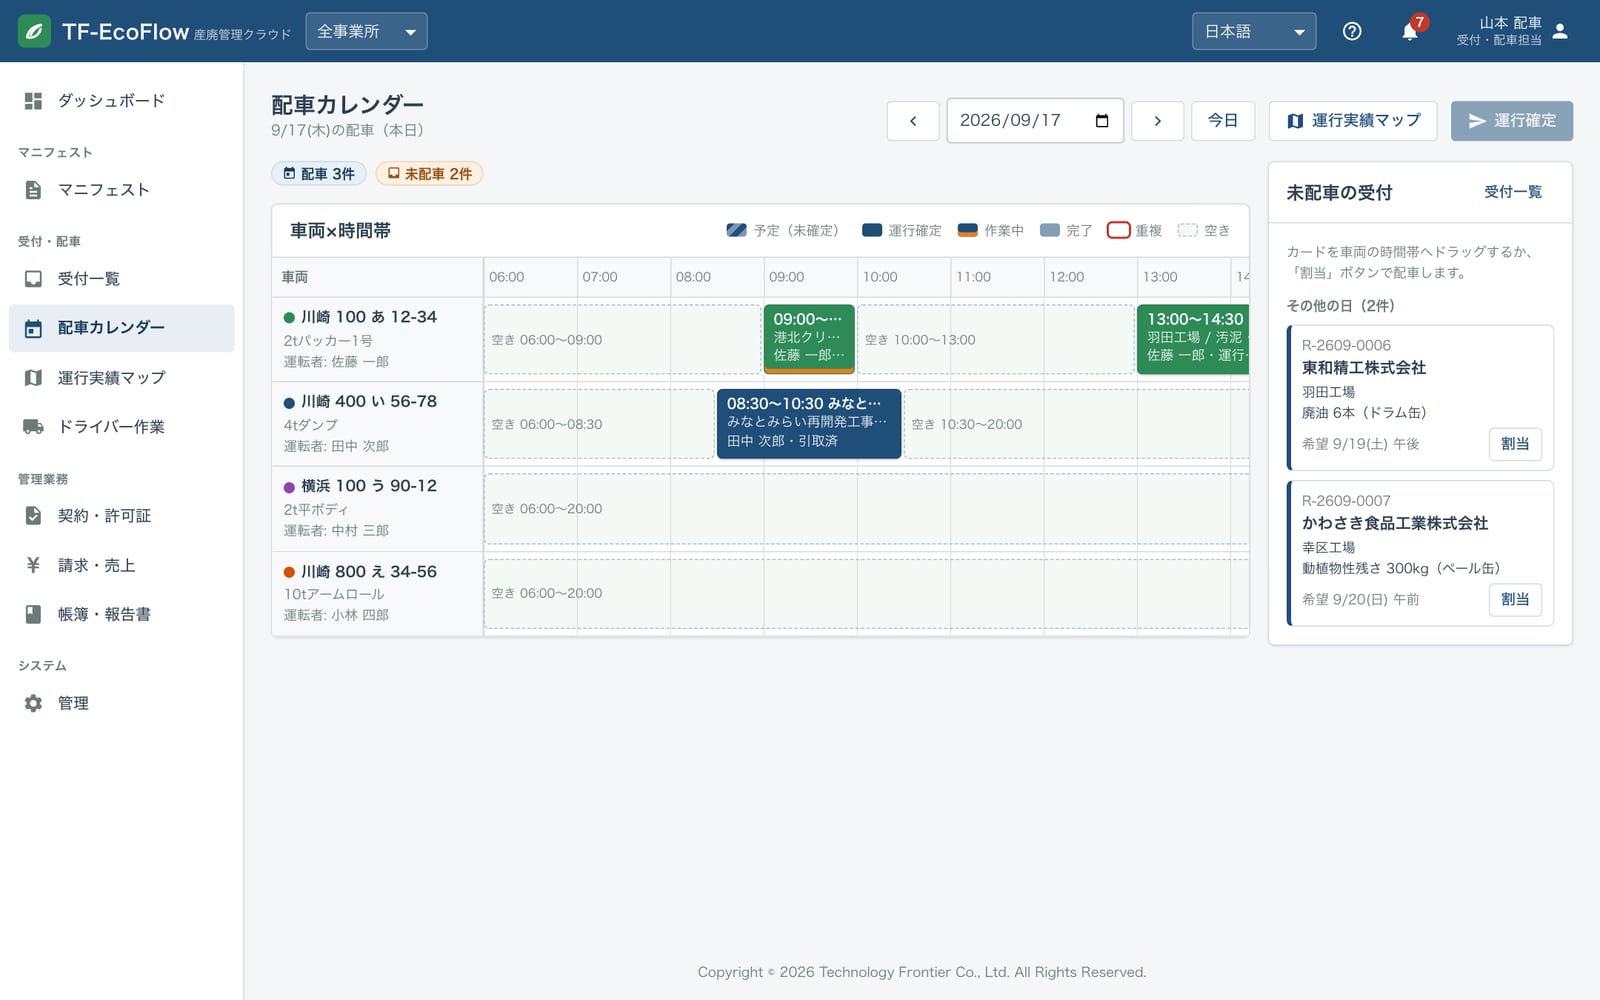
Task: Click 割当 for かわさき食品工業株式会社
Action: click(x=1515, y=600)
